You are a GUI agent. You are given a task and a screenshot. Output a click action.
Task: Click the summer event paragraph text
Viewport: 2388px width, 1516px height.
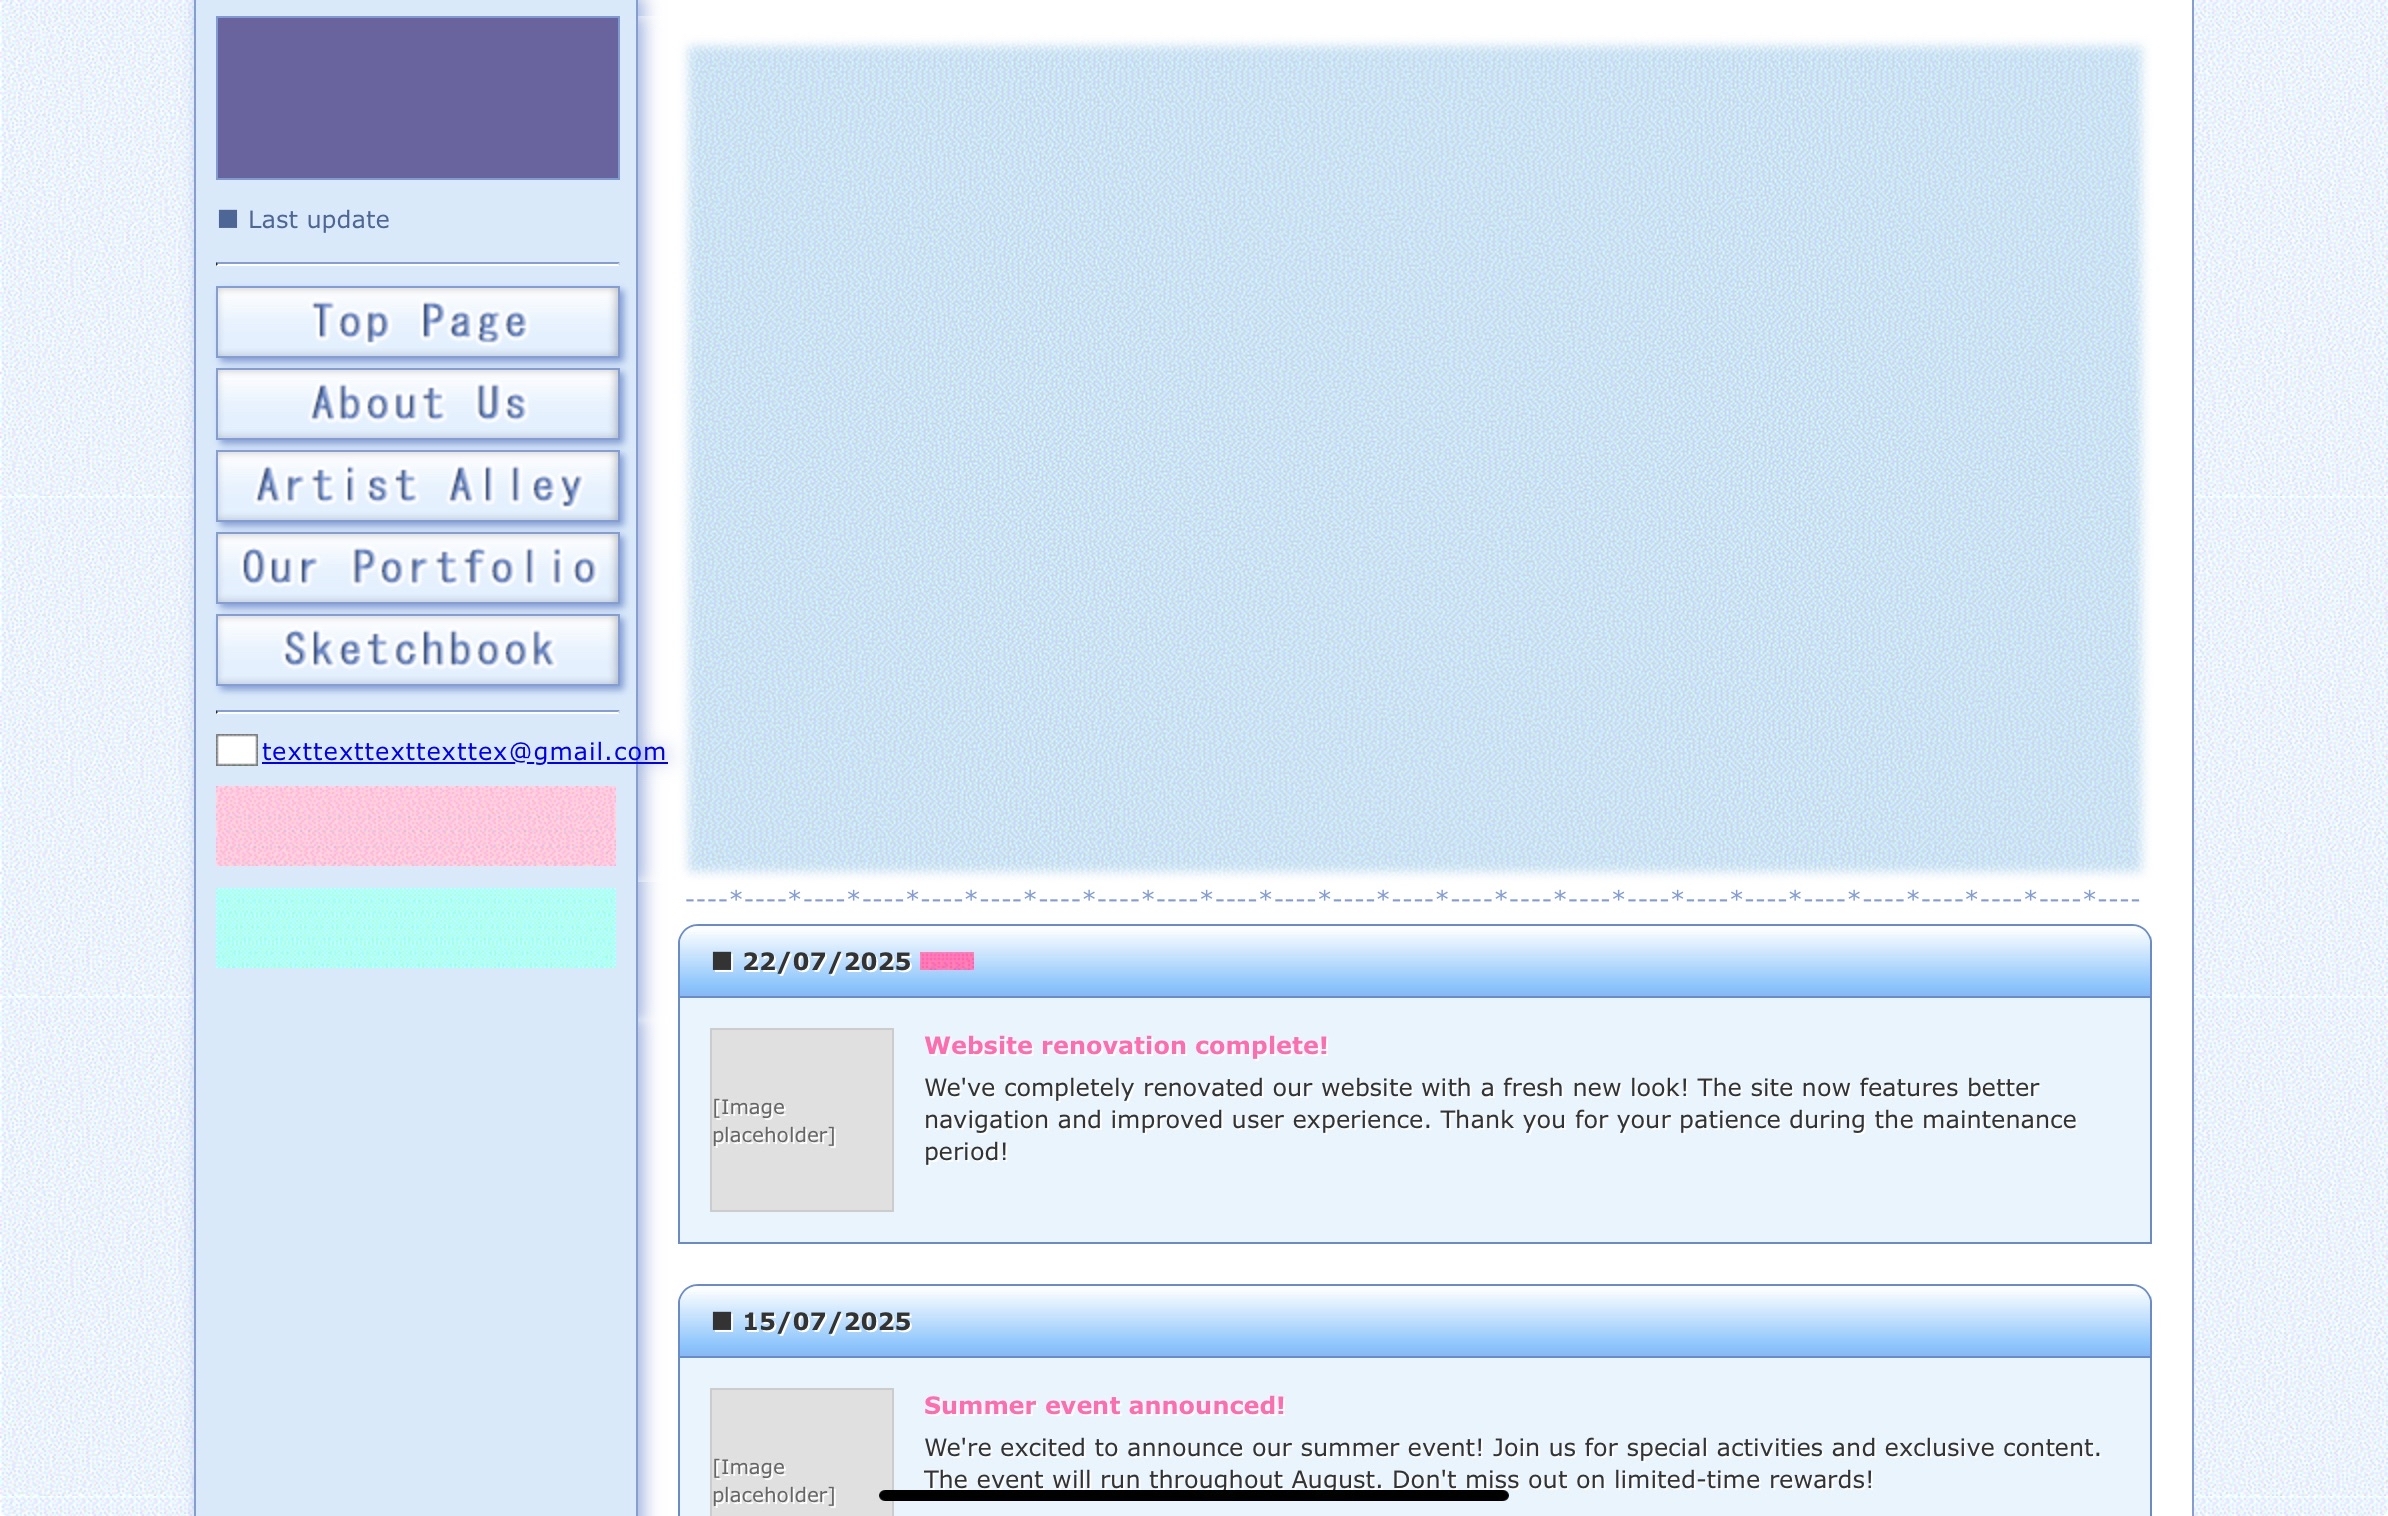pyautogui.click(x=1512, y=1463)
